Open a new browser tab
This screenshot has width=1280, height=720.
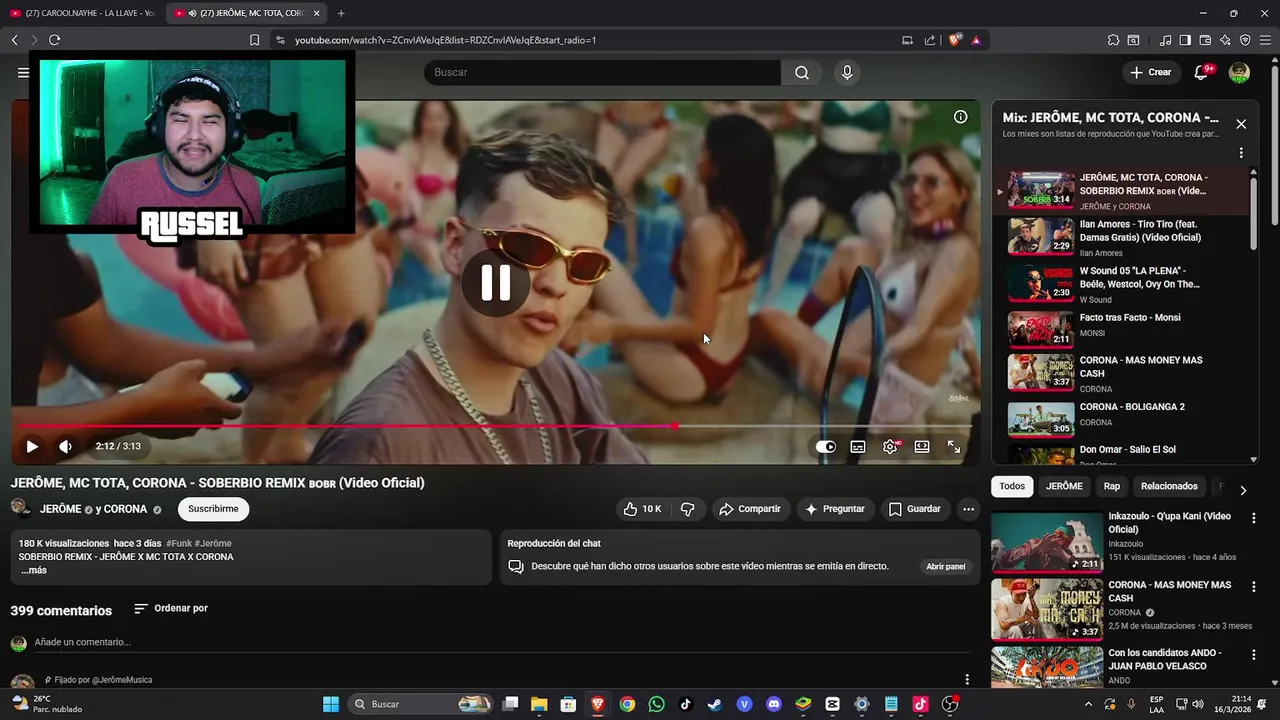tap(341, 13)
